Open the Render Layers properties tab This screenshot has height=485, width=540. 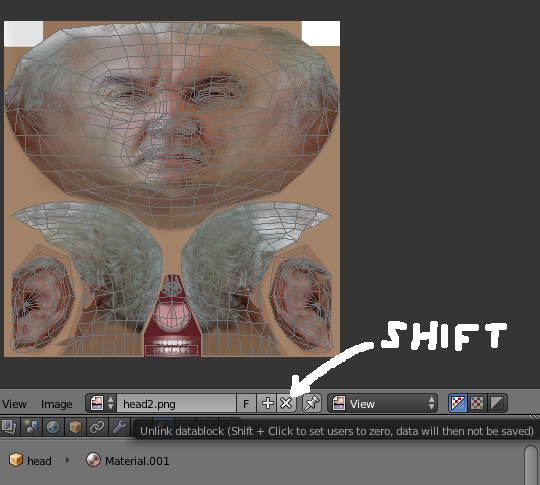click(9, 427)
